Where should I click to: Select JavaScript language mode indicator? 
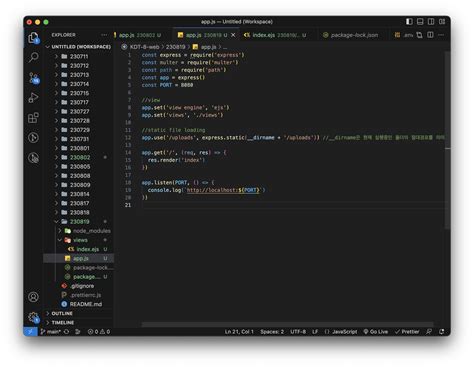point(341,332)
